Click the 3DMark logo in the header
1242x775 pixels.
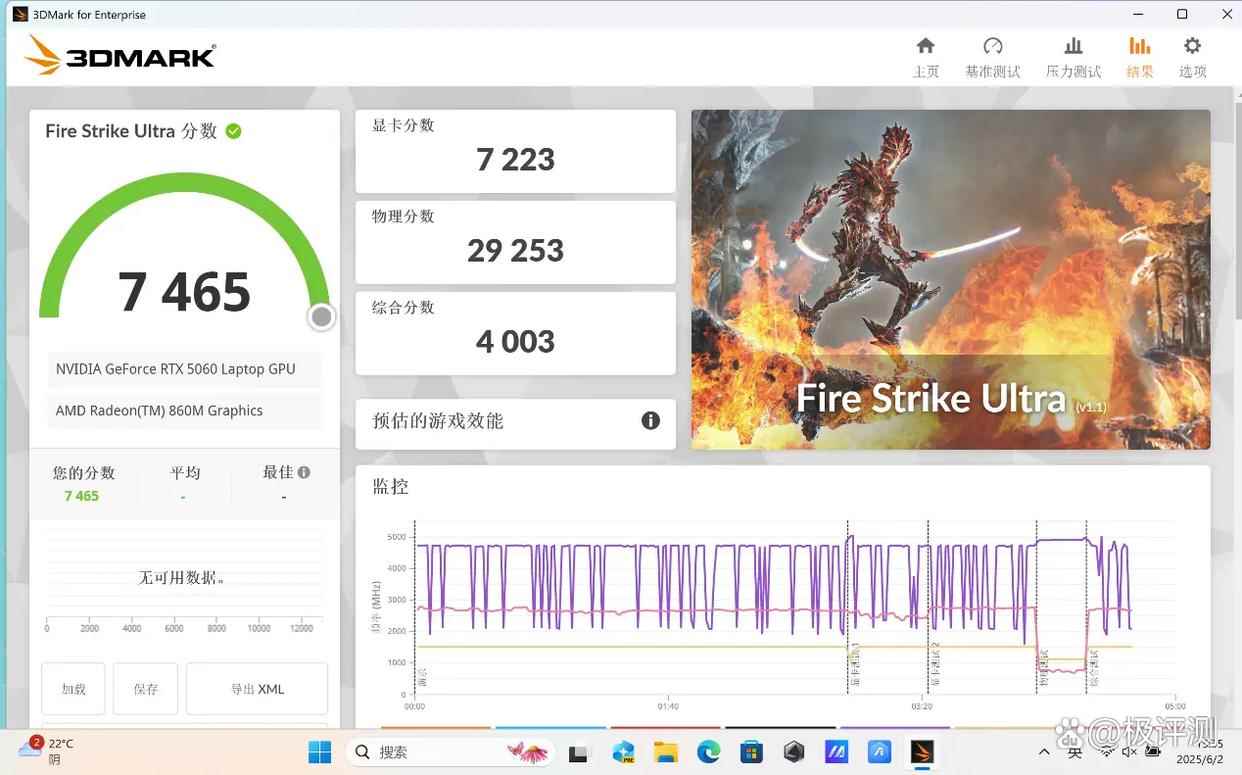(120, 56)
